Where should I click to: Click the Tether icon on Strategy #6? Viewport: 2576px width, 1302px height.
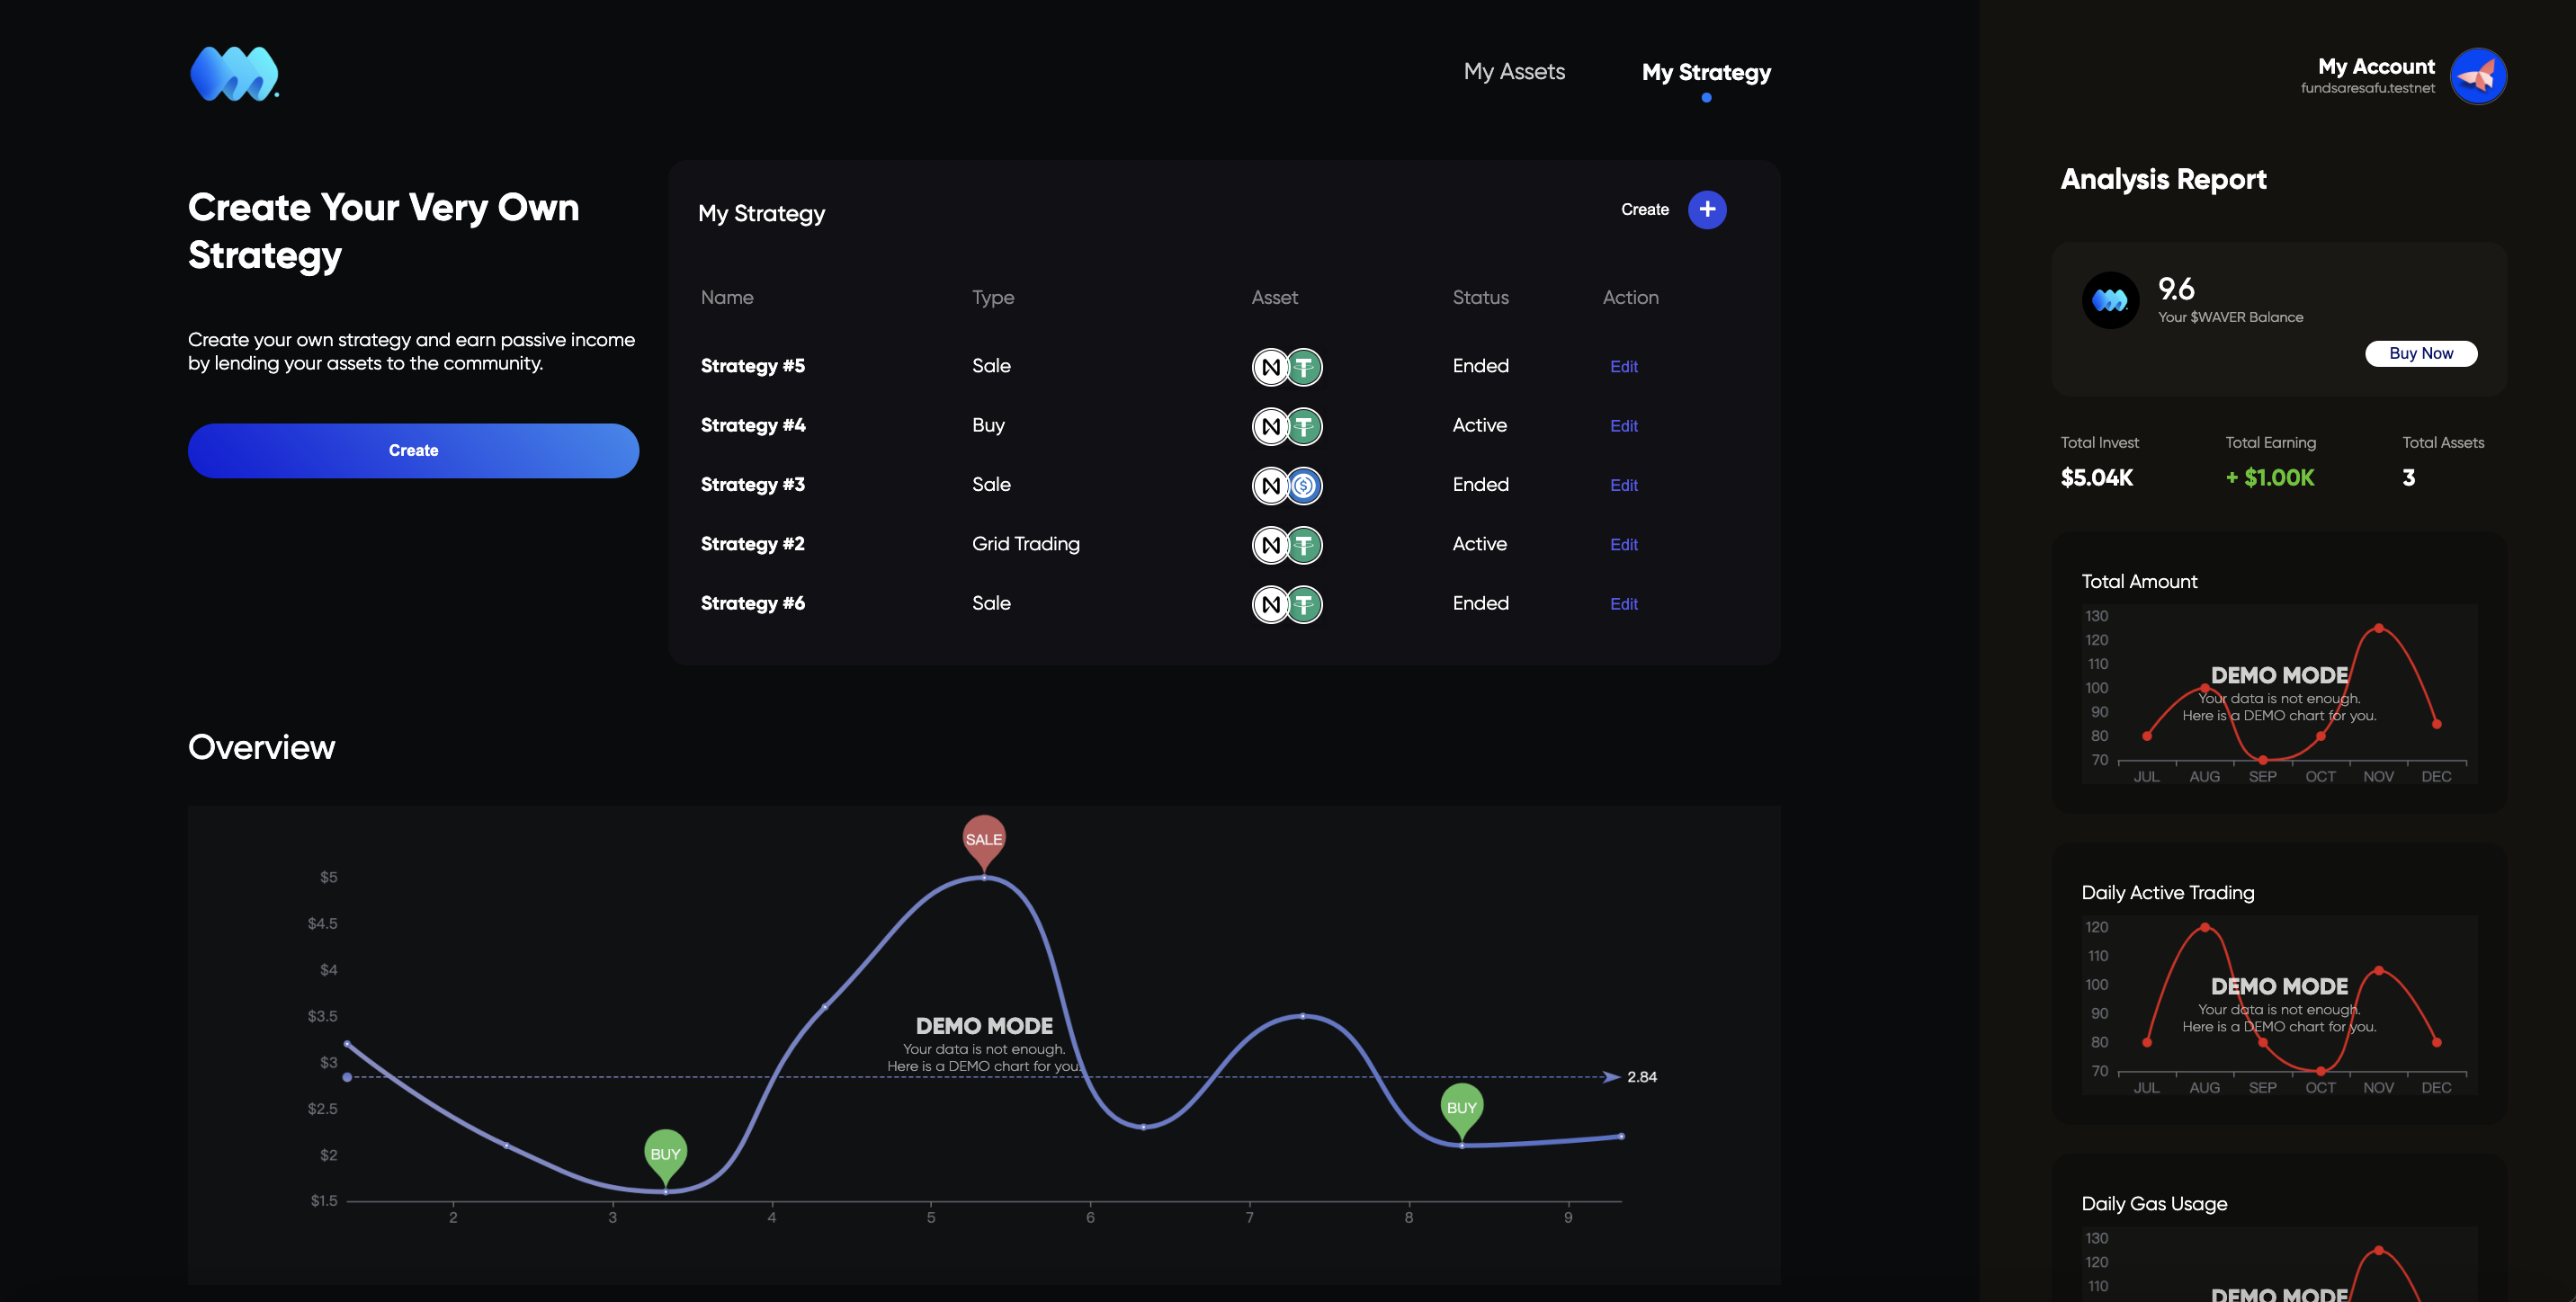click(1303, 604)
